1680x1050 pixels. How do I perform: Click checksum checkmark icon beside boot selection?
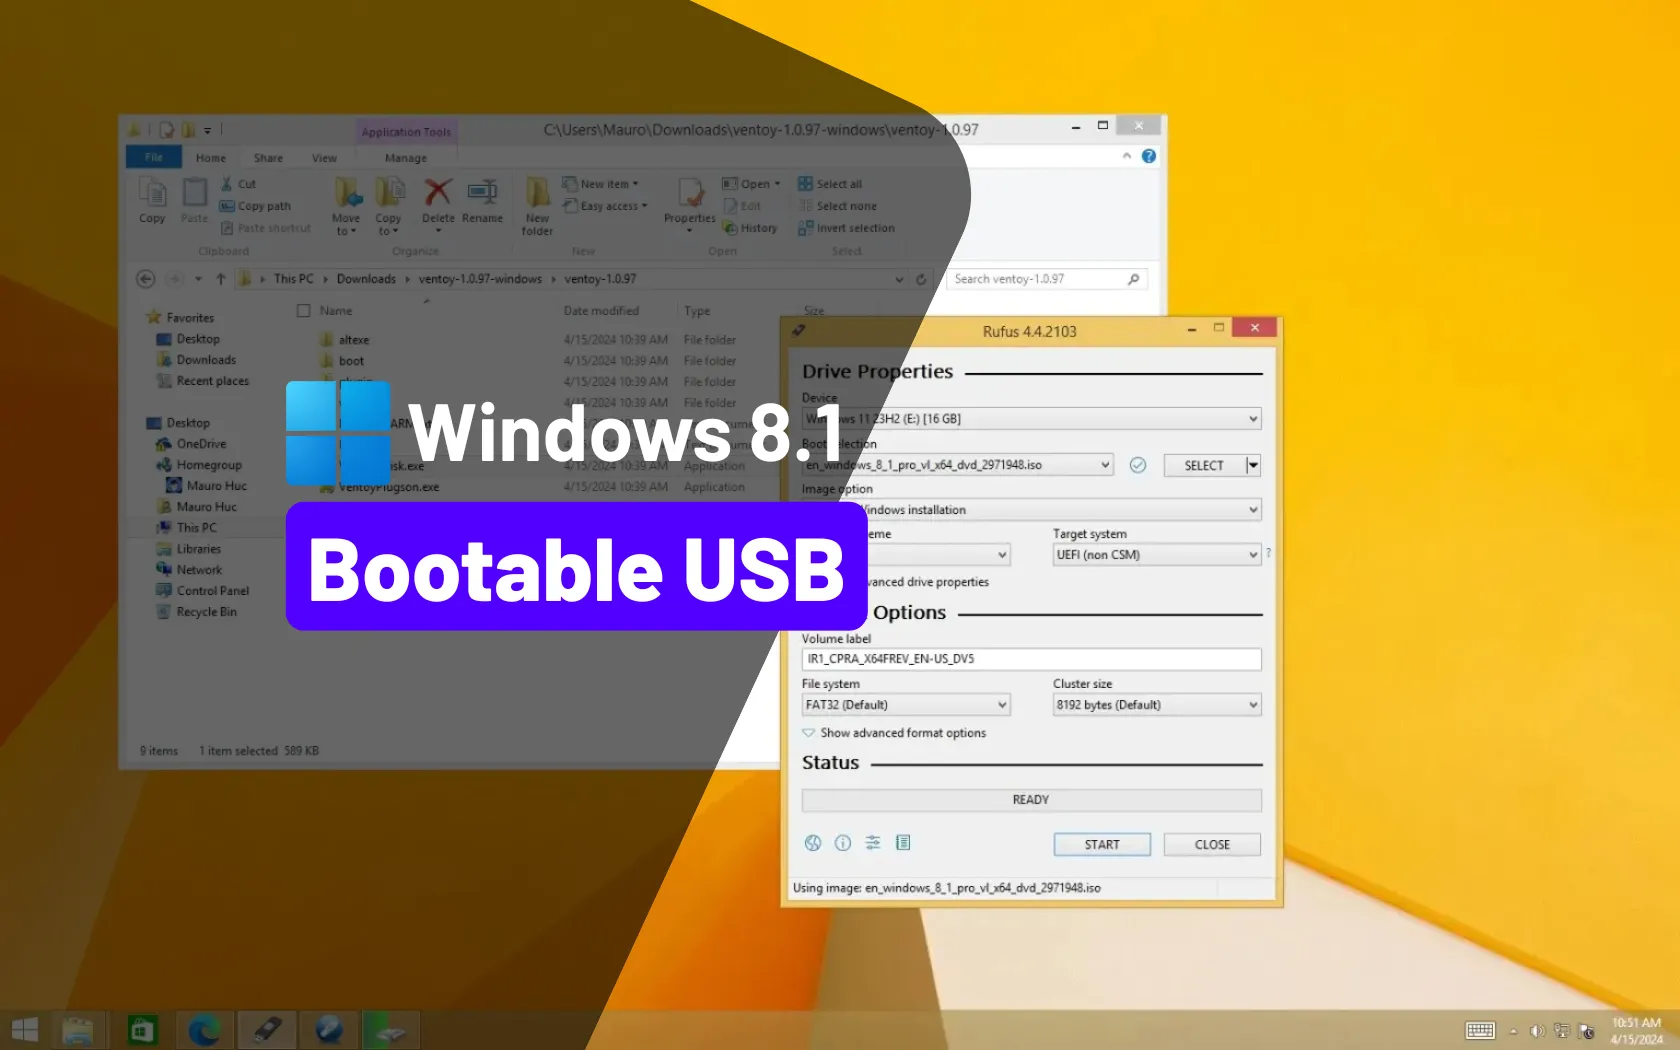pyautogui.click(x=1138, y=465)
